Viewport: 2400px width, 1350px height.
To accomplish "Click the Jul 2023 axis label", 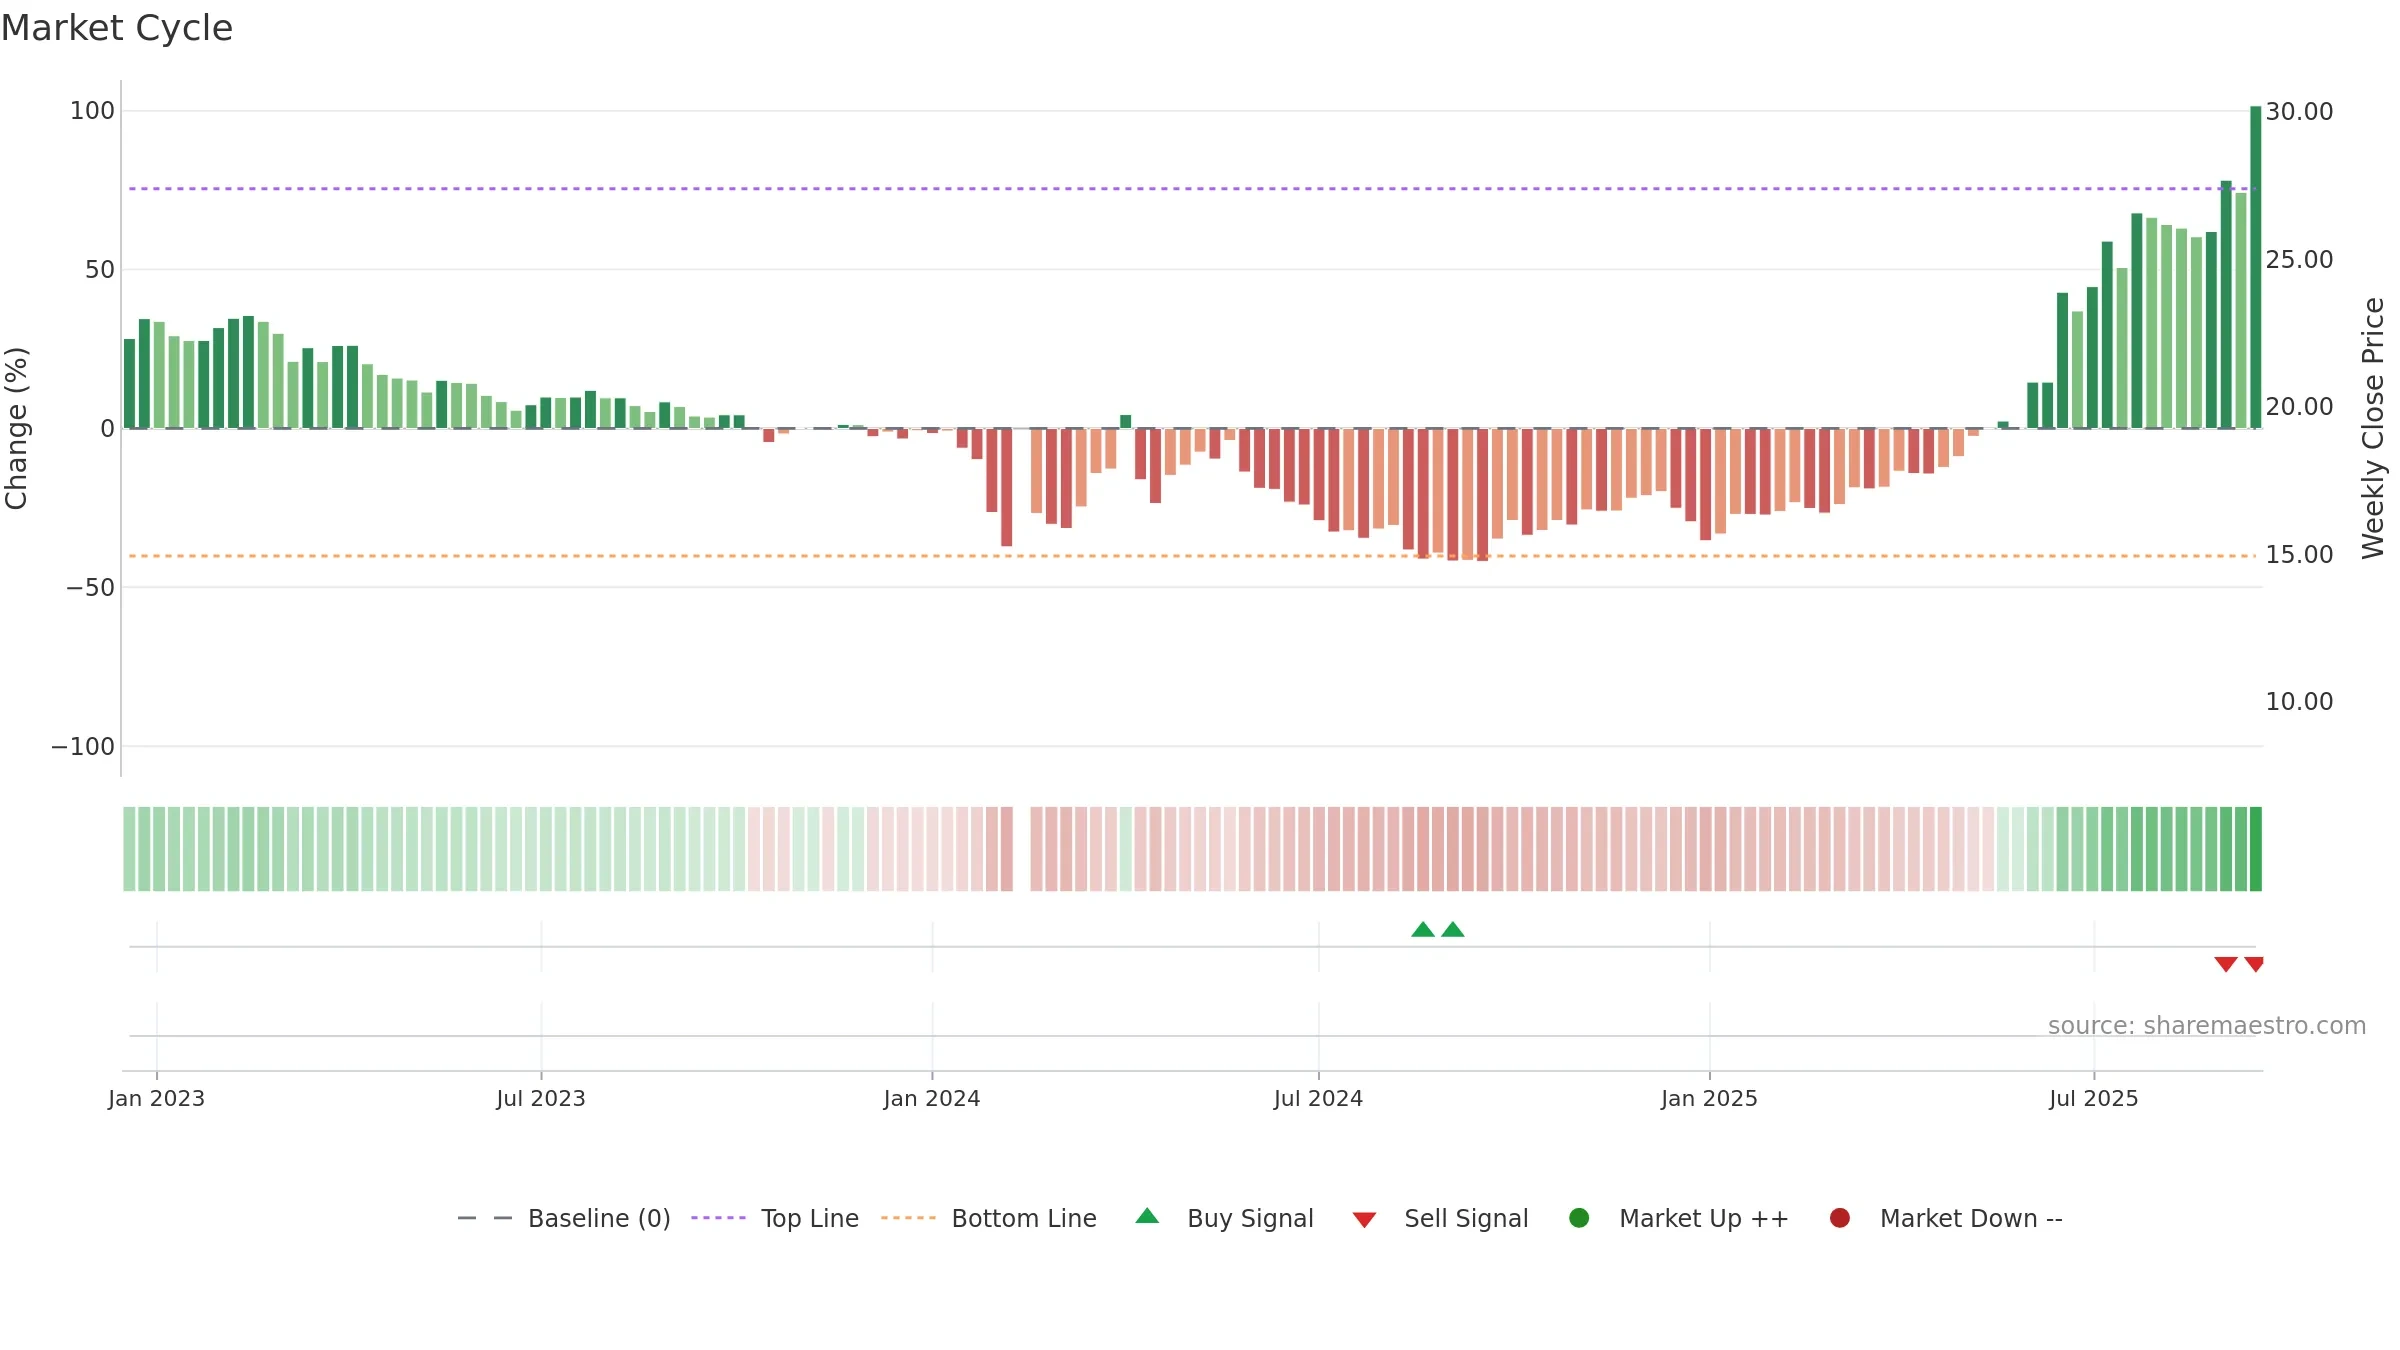I will pos(541,1099).
